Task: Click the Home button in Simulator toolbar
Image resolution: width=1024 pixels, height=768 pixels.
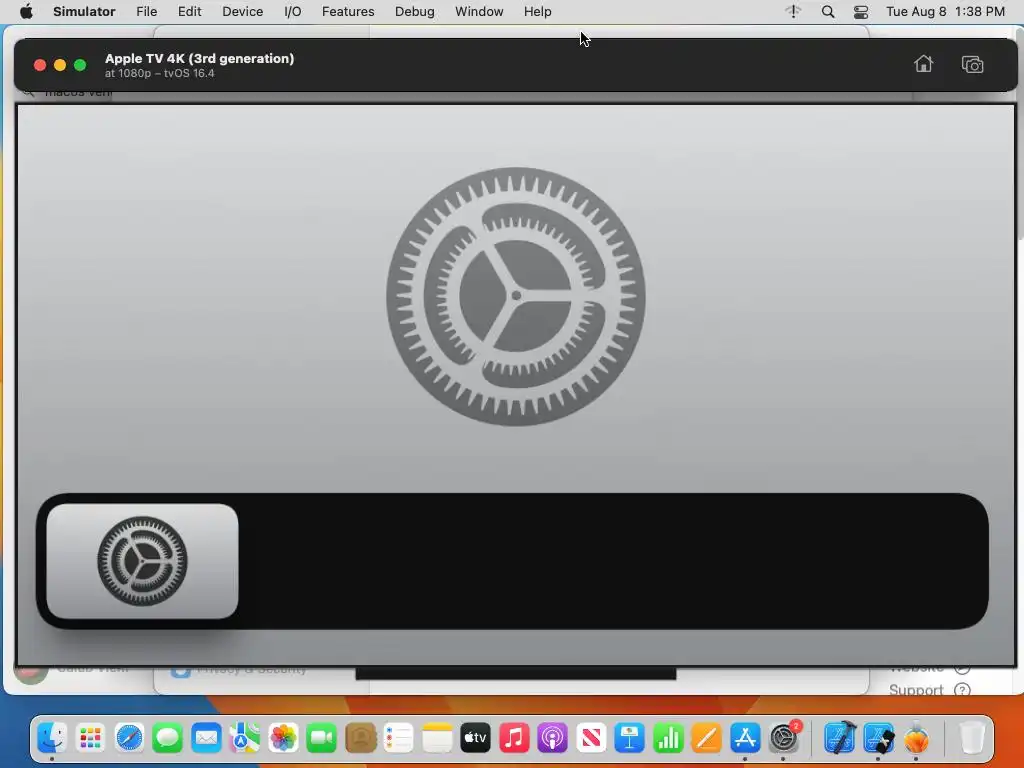Action: pyautogui.click(x=923, y=64)
